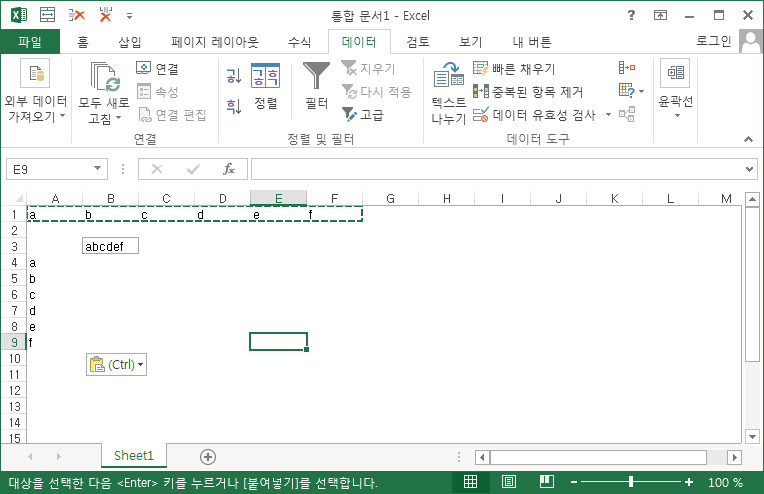Click the select all corner triangle
764x494 pixels.
point(19,198)
